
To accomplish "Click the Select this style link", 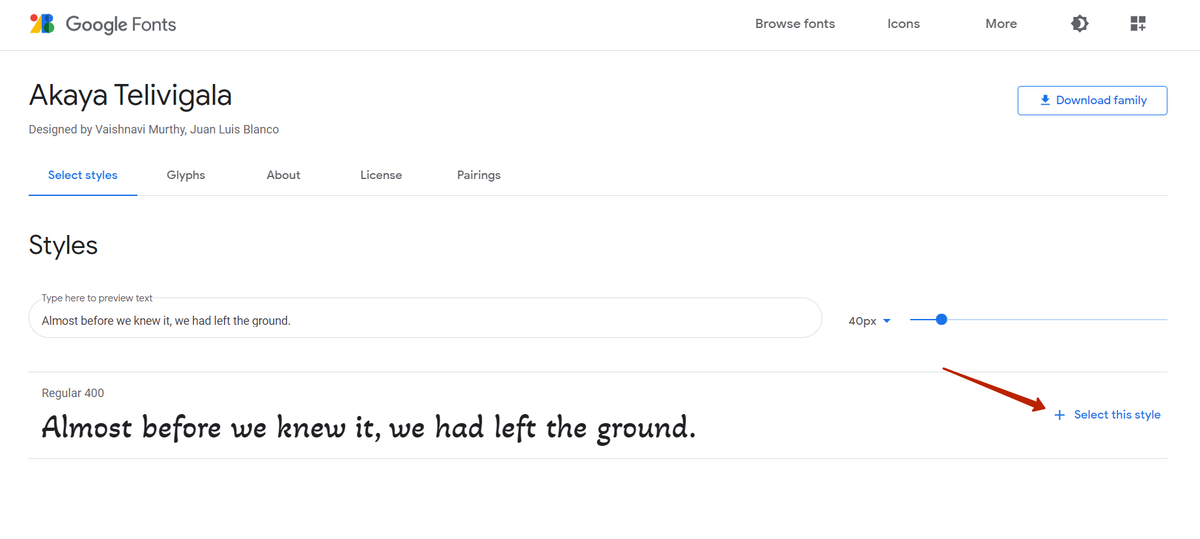I will 1117,415.
